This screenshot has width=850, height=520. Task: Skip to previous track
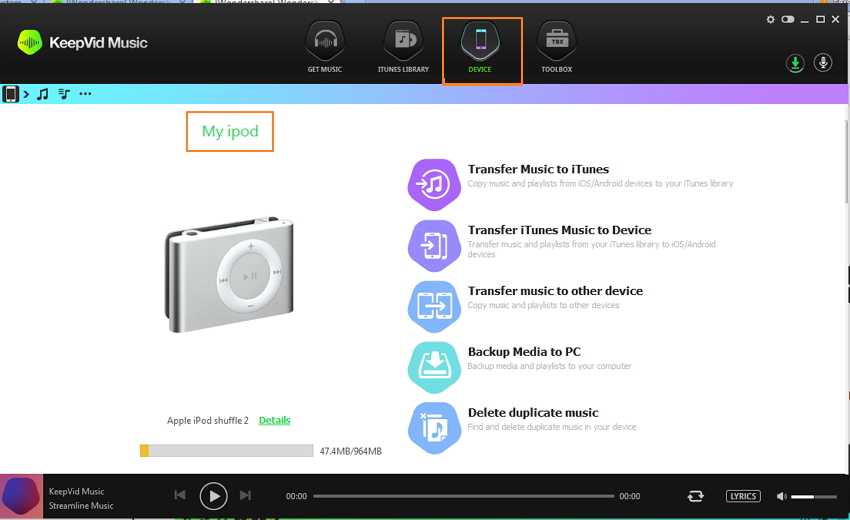pyautogui.click(x=180, y=495)
